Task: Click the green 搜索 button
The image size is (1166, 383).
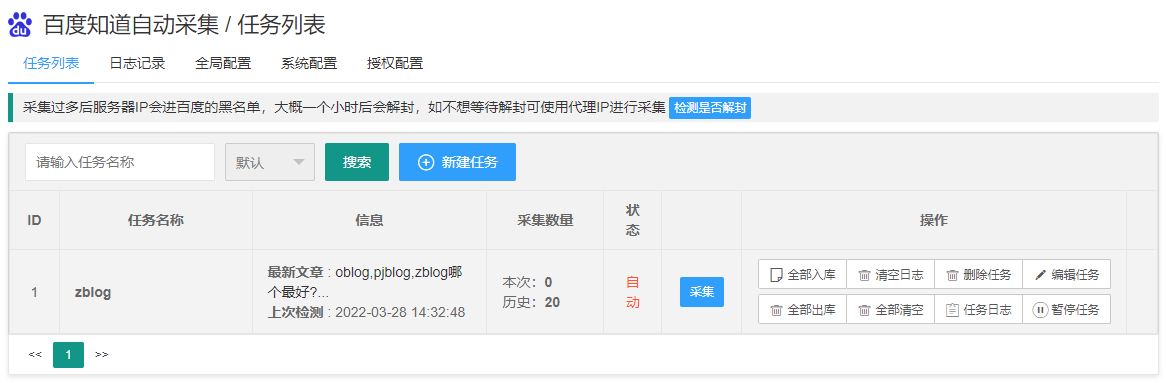Action: click(357, 162)
